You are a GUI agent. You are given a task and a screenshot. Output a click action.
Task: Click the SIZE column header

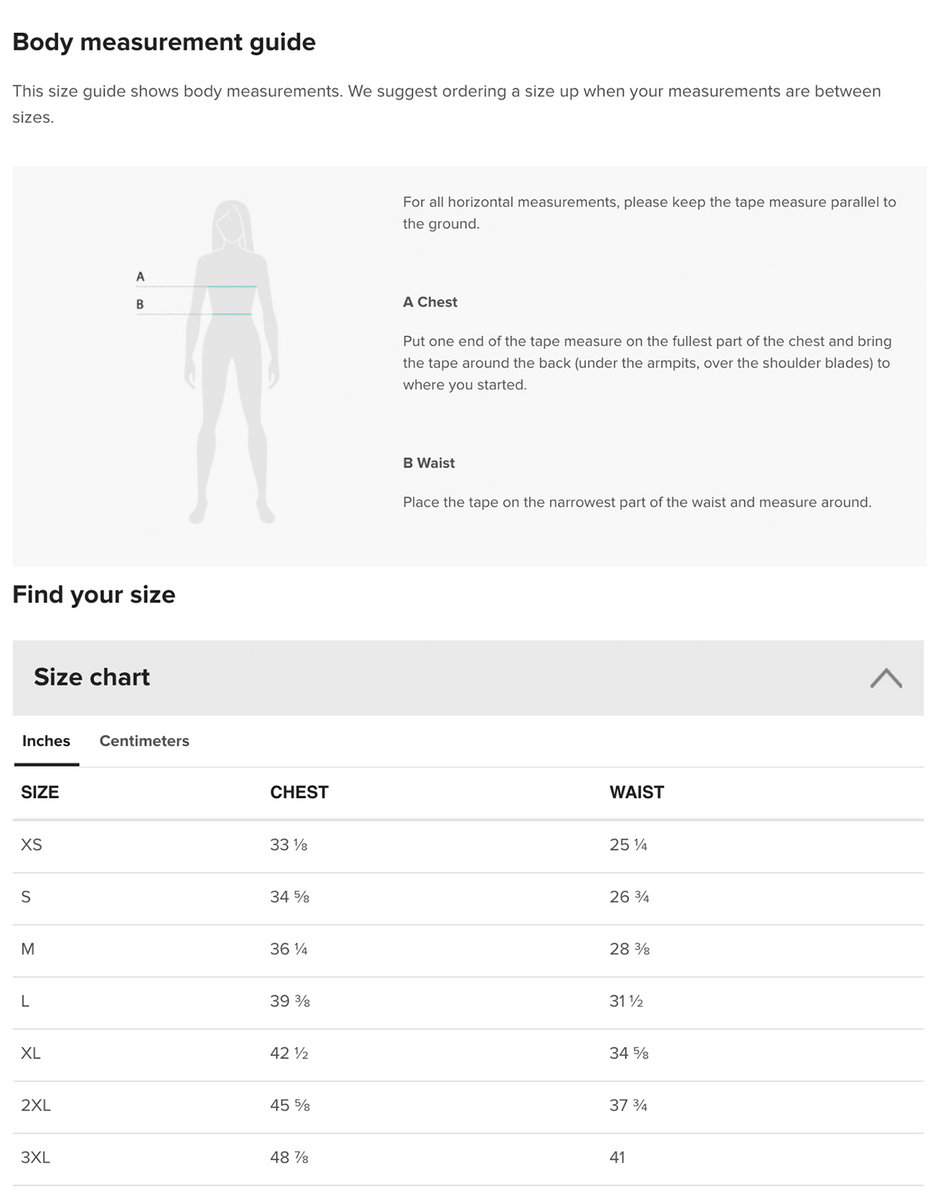pyautogui.click(x=40, y=792)
